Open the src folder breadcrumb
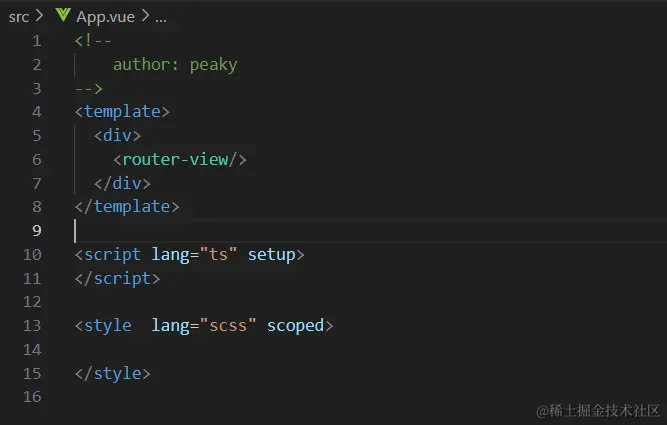Screen dimensions: 667x425 [19, 17]
